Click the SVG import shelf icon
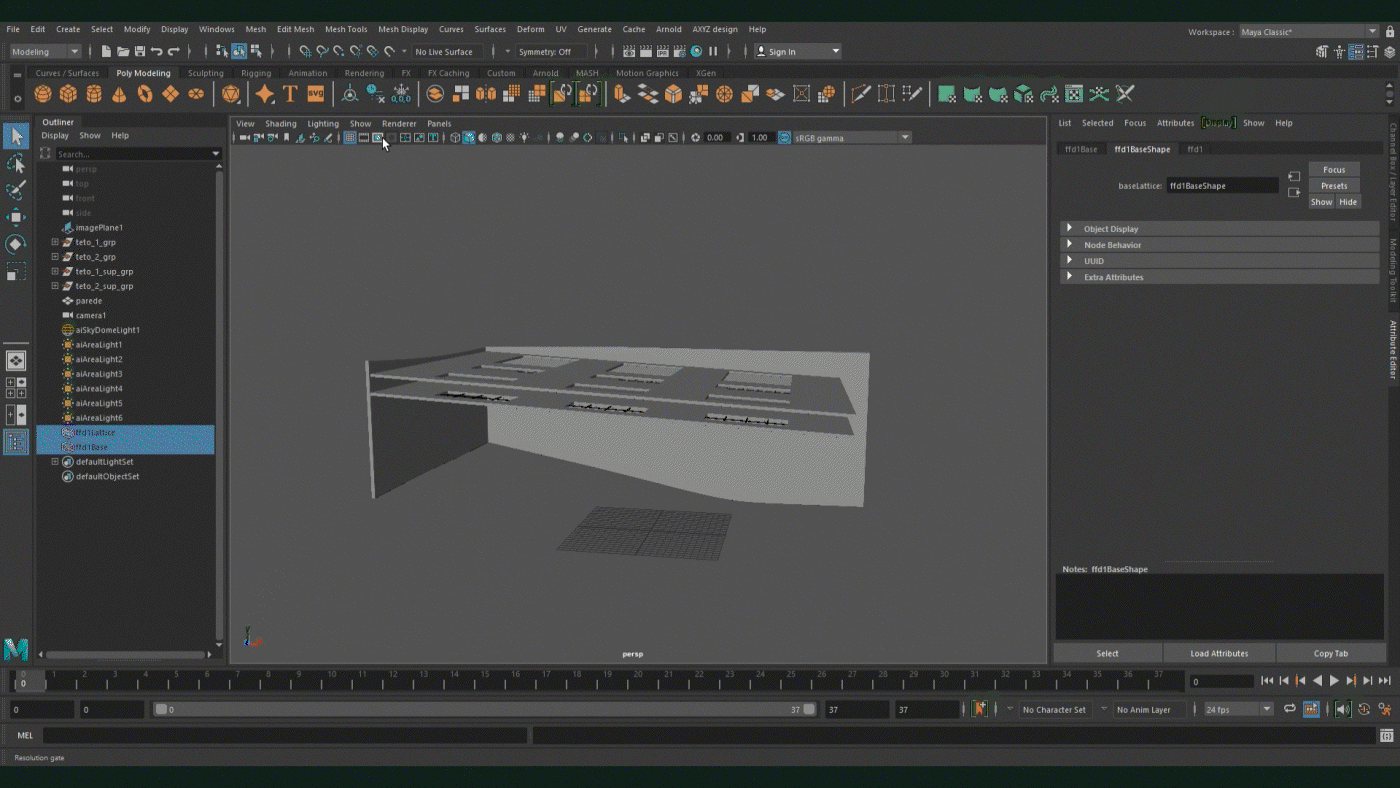 315,94
